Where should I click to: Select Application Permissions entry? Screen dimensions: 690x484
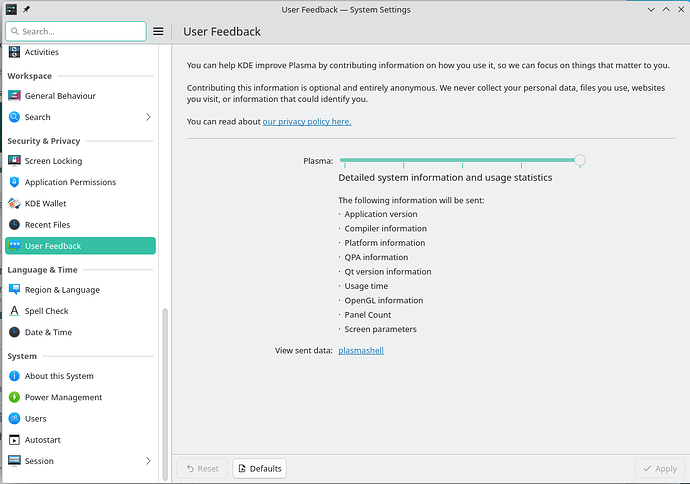80,182
